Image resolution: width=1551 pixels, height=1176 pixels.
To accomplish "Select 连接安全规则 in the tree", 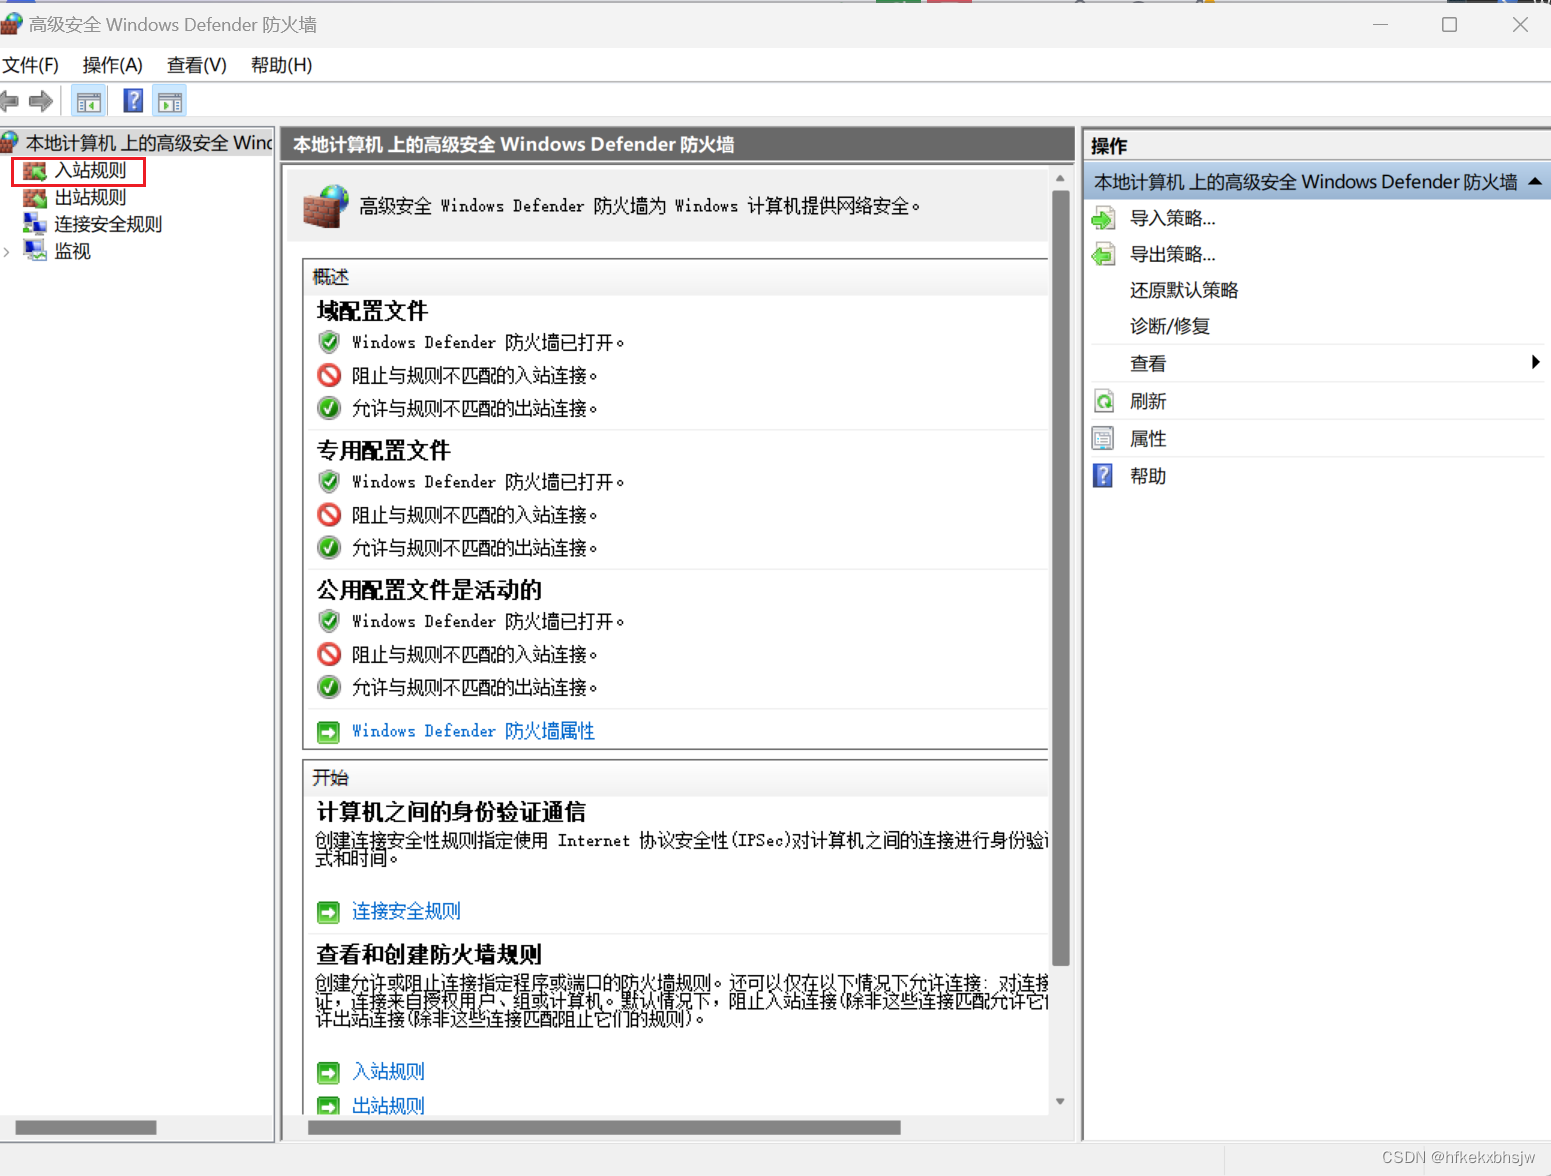I will click(108, 225).
